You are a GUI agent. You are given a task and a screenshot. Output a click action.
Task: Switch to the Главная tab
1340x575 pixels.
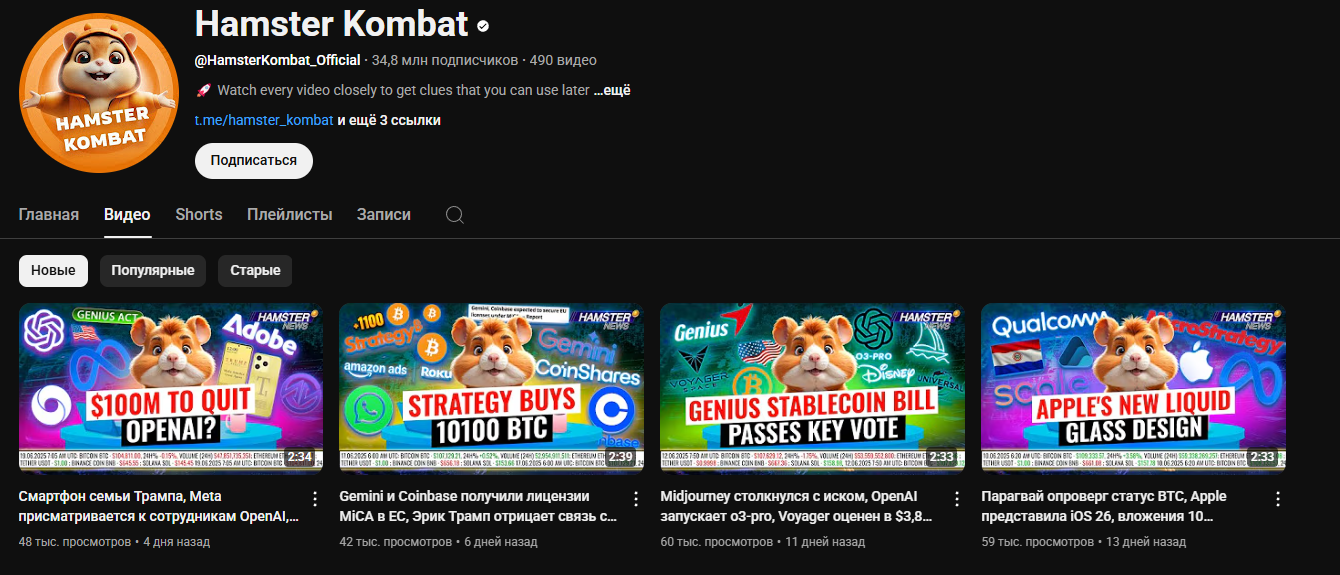pyautogui.click(x=49, y=215)
